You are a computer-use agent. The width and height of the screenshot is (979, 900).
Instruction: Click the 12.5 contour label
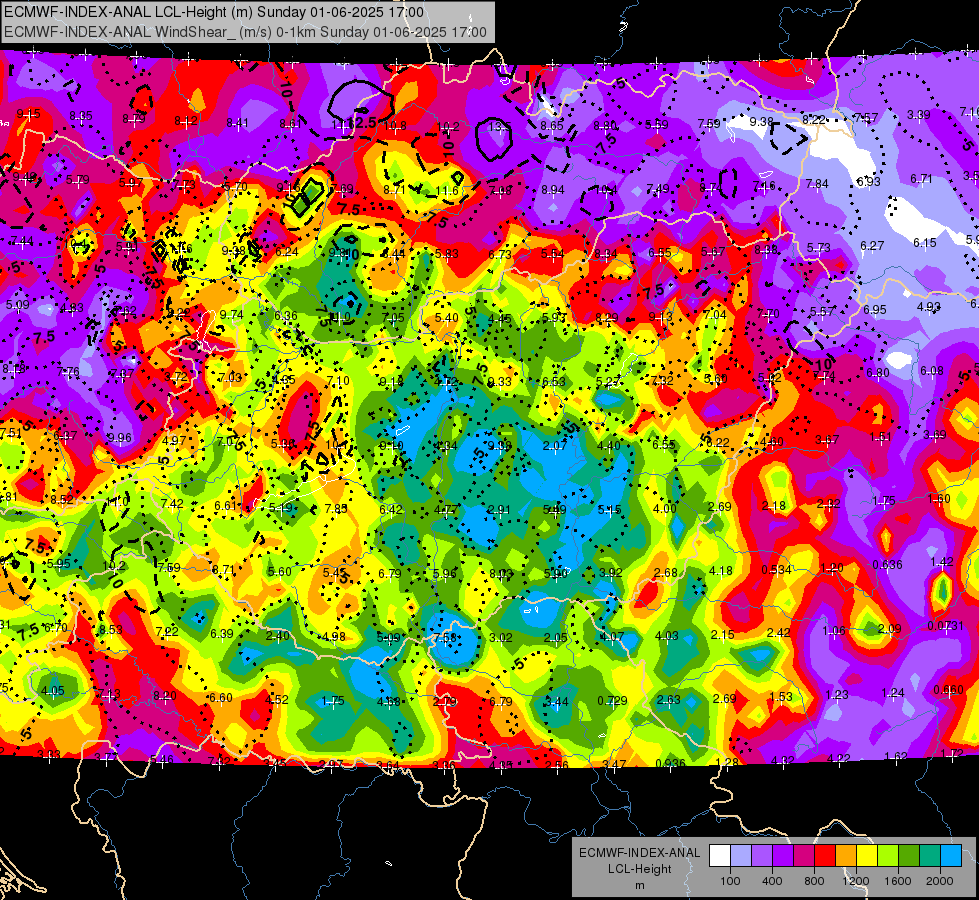pyautogui.click(x=363, y=122)
